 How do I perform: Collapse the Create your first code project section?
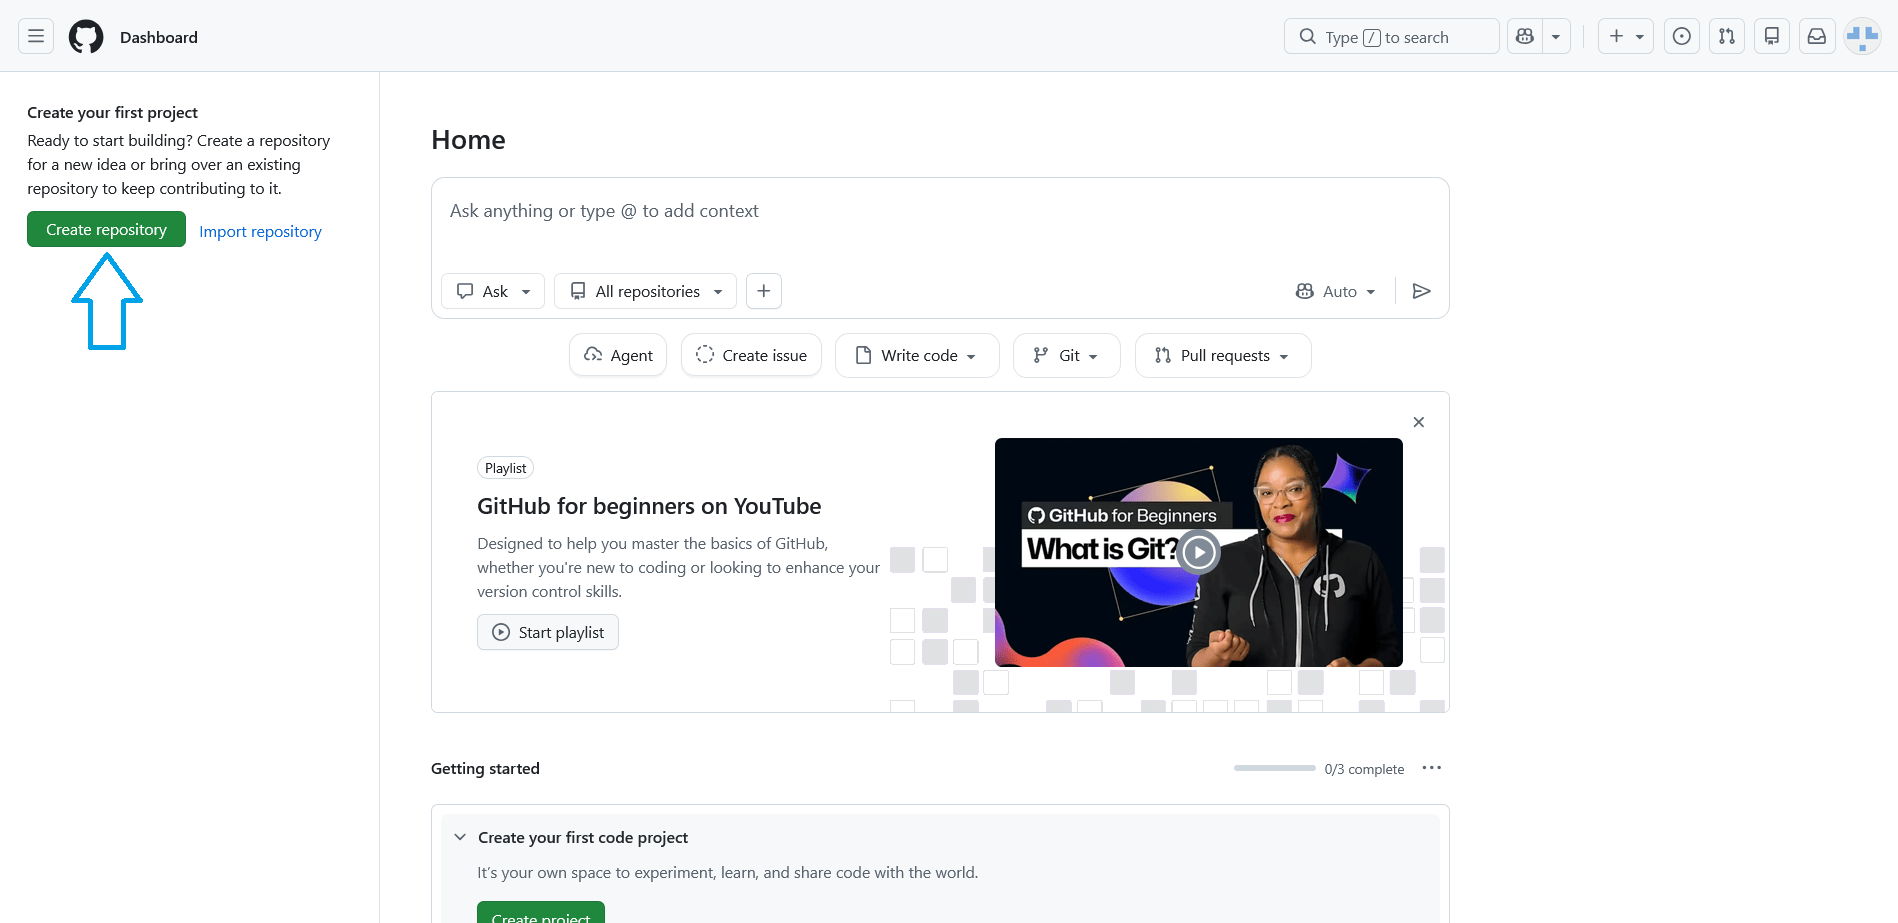(460, 837)
